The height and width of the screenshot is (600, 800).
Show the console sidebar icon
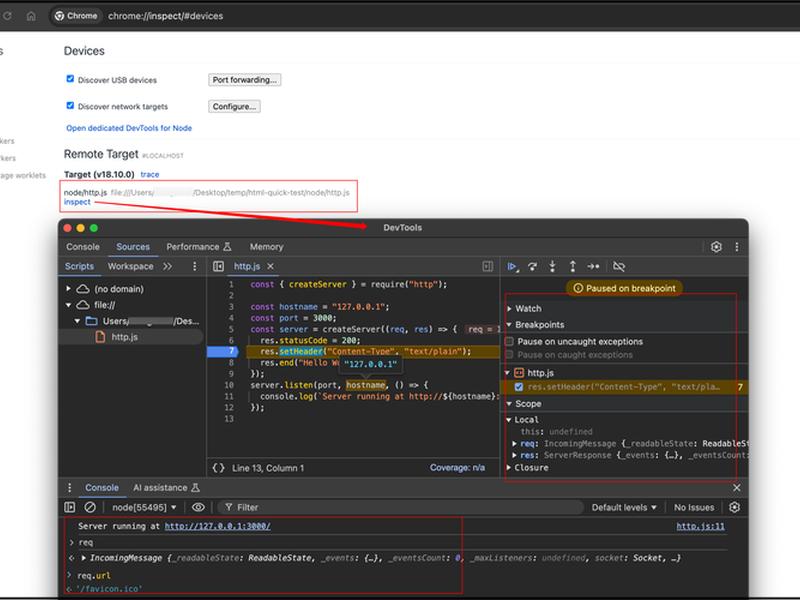coord(70,507)
